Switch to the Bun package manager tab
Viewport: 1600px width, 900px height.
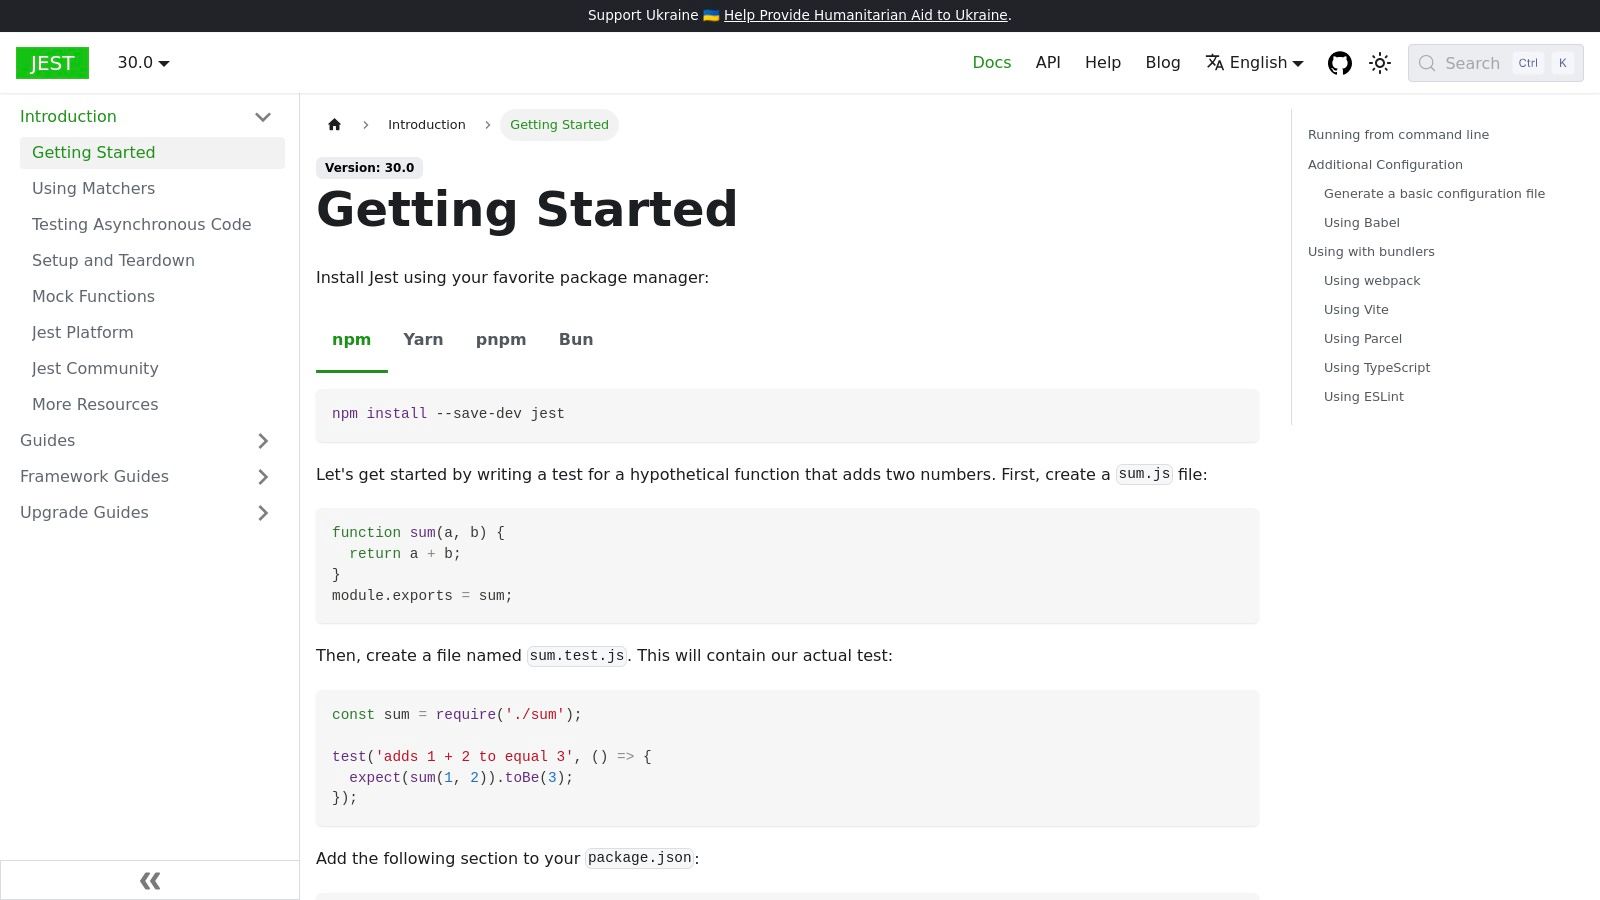(x=576, y=339)
